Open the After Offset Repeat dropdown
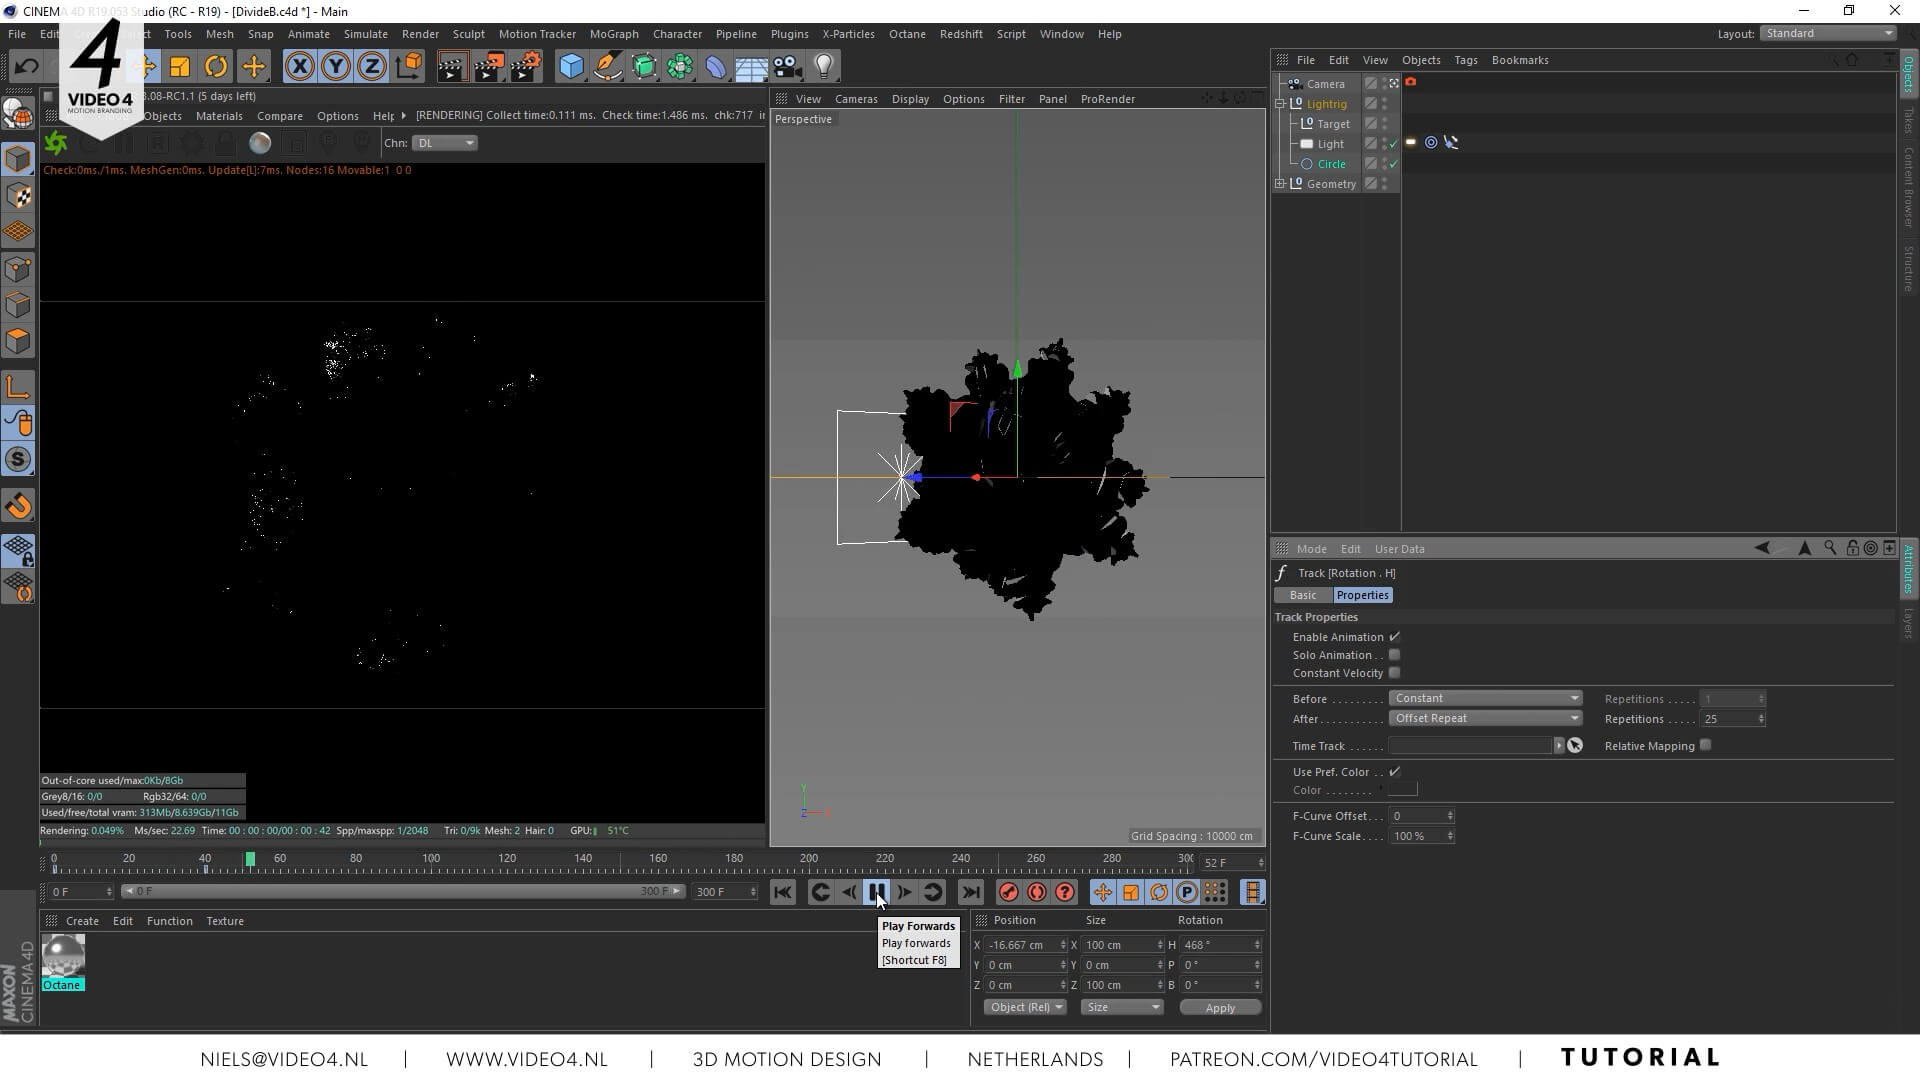Screen dimensions: 1920x1080 1484,718
